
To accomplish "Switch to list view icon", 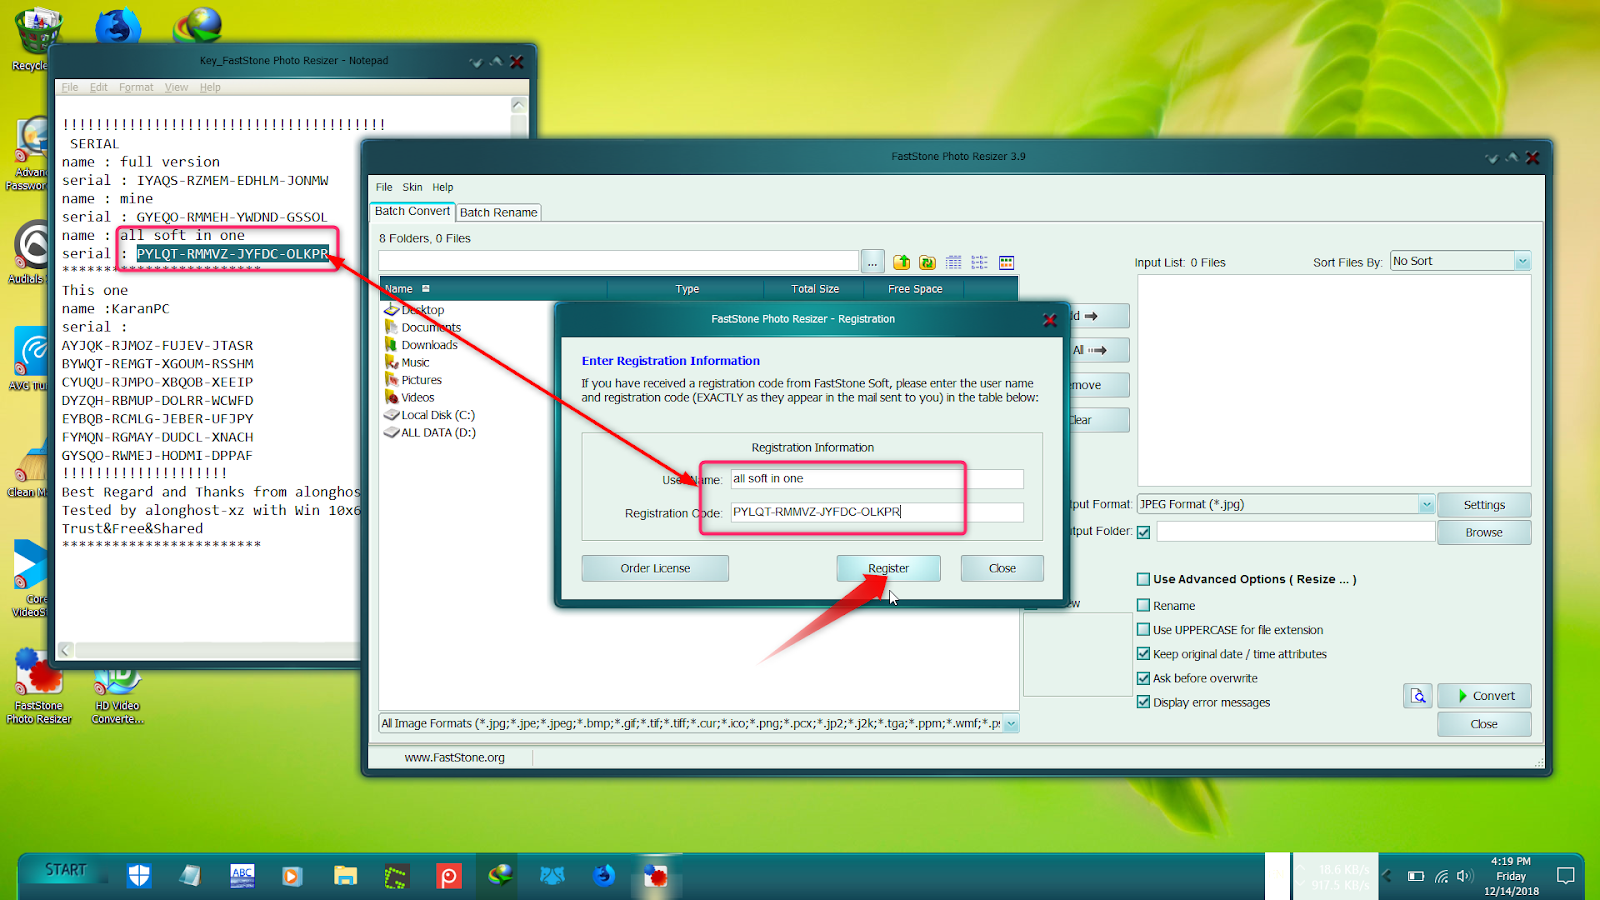I will [x=980, y=262].
